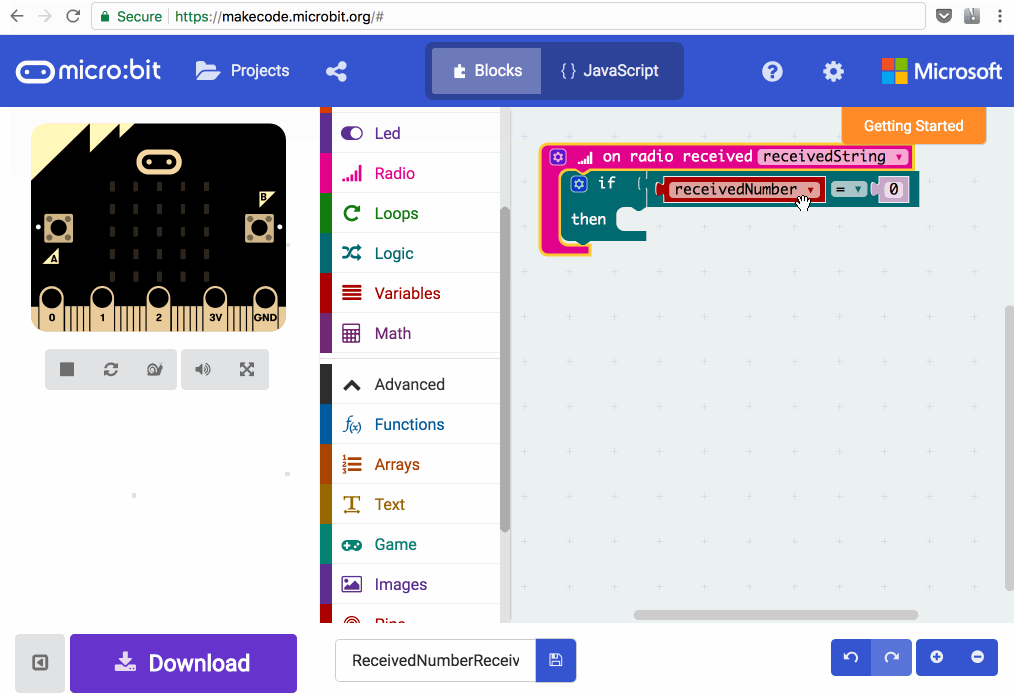1014x693 pixels.
Task: Open the Pocket extension icon
Action: pyautogui.click(x=944, y=16)
